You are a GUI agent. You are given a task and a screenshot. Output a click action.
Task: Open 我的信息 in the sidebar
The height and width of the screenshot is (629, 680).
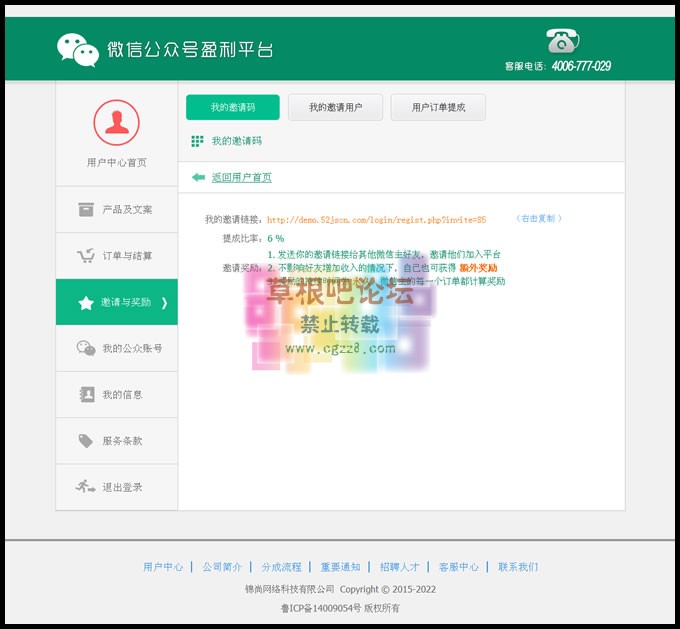pos(117,395)
